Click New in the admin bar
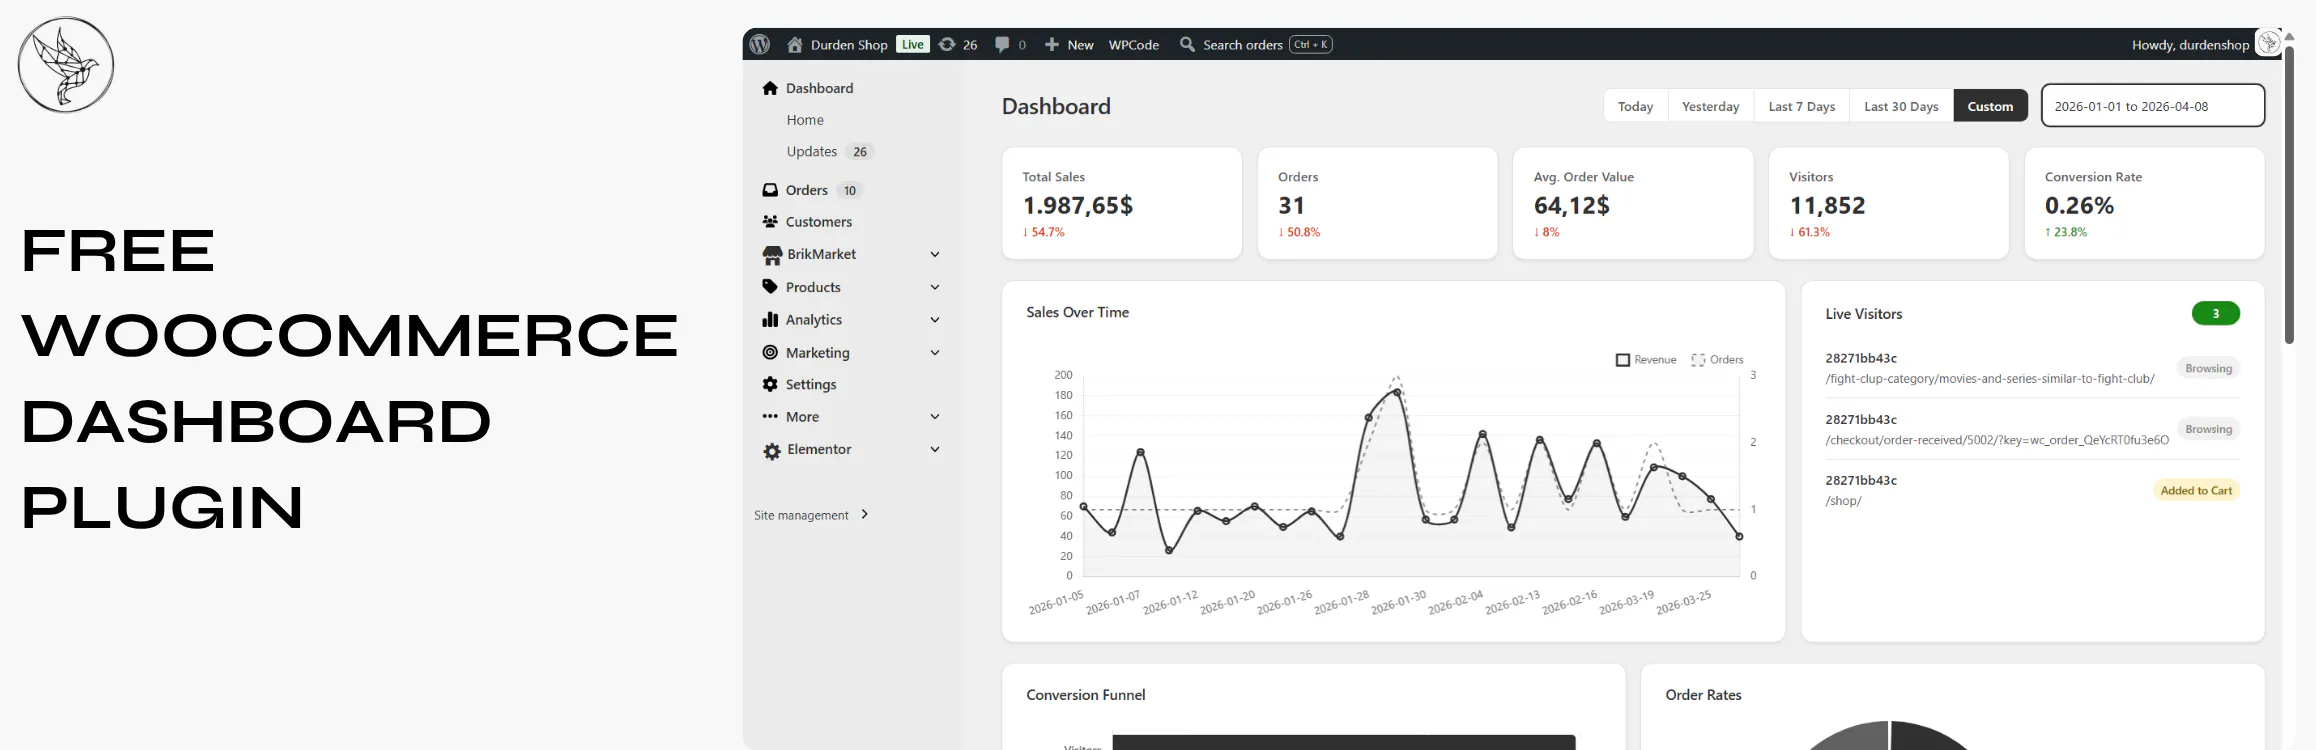Viewport: 2316px width, 750px height. [x=1080, y=45]
